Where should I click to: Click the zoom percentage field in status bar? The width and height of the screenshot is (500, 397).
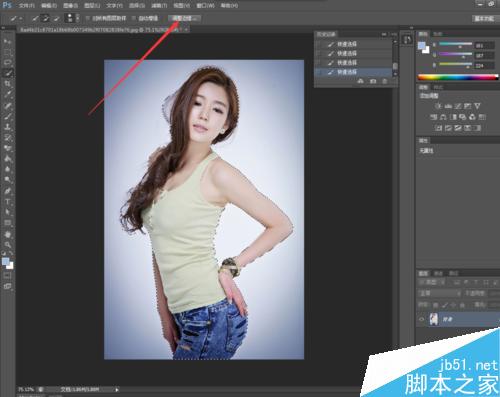coord(26,389)
